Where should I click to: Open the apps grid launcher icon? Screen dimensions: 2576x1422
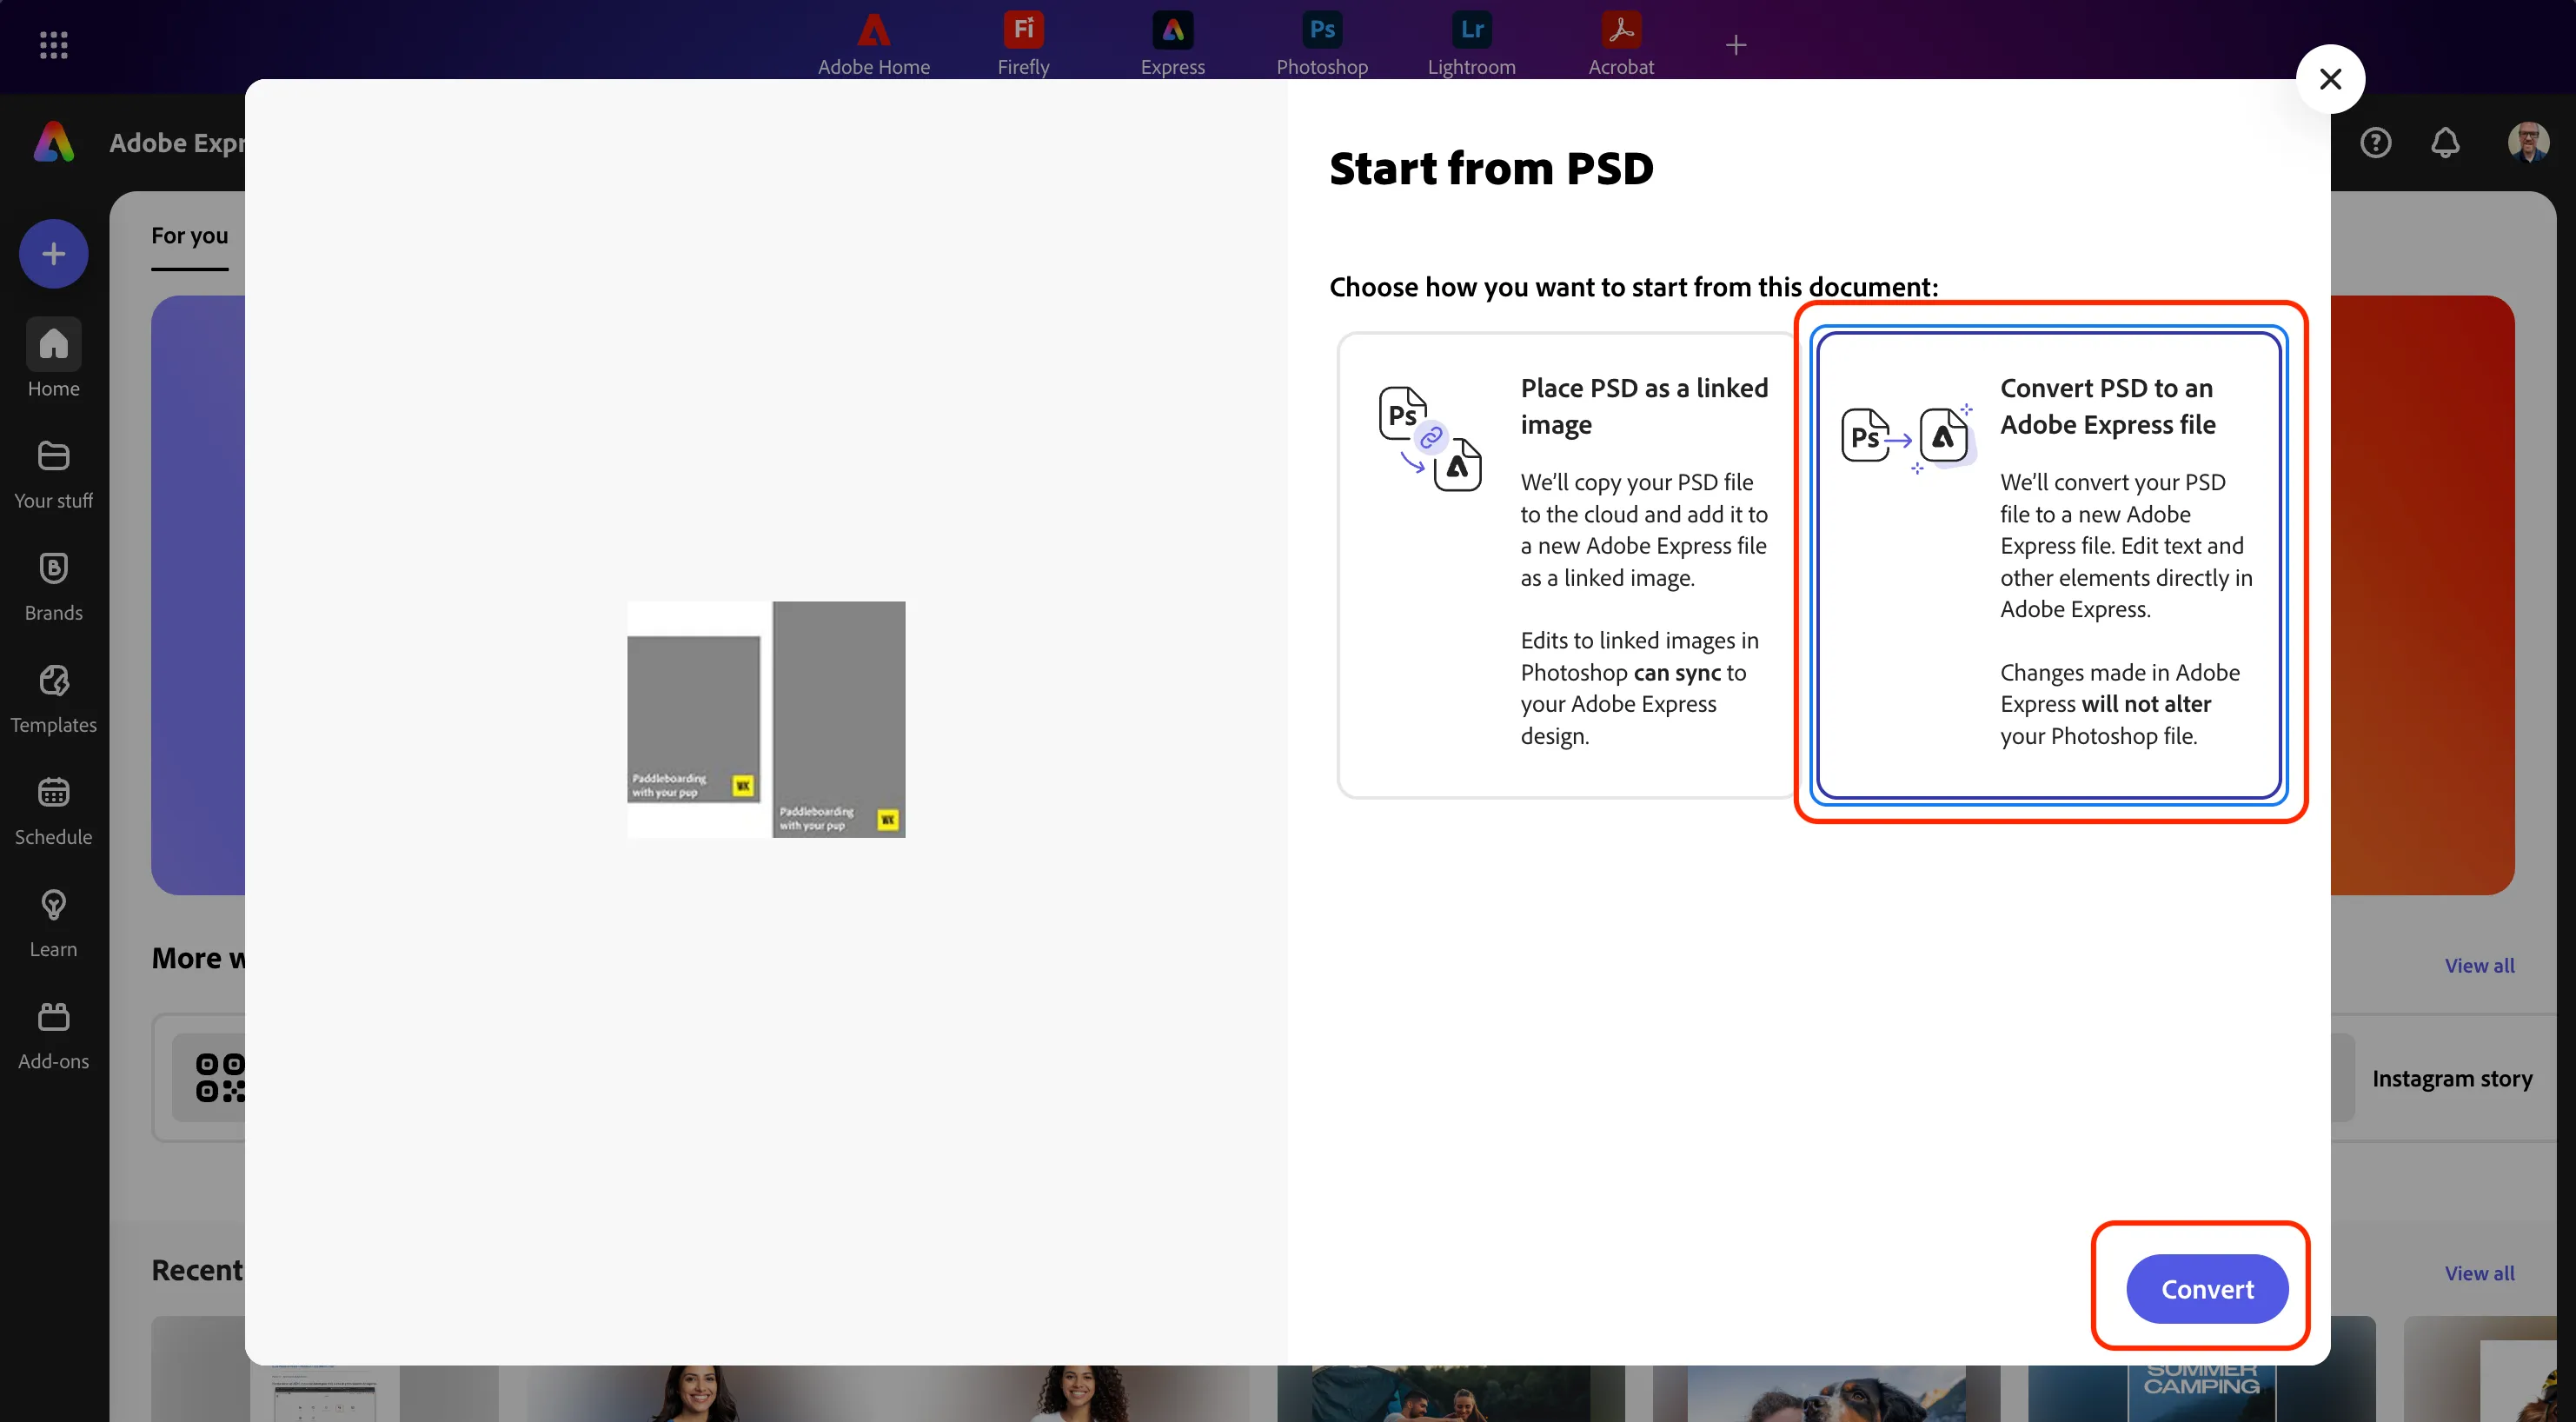pos(53,44)
